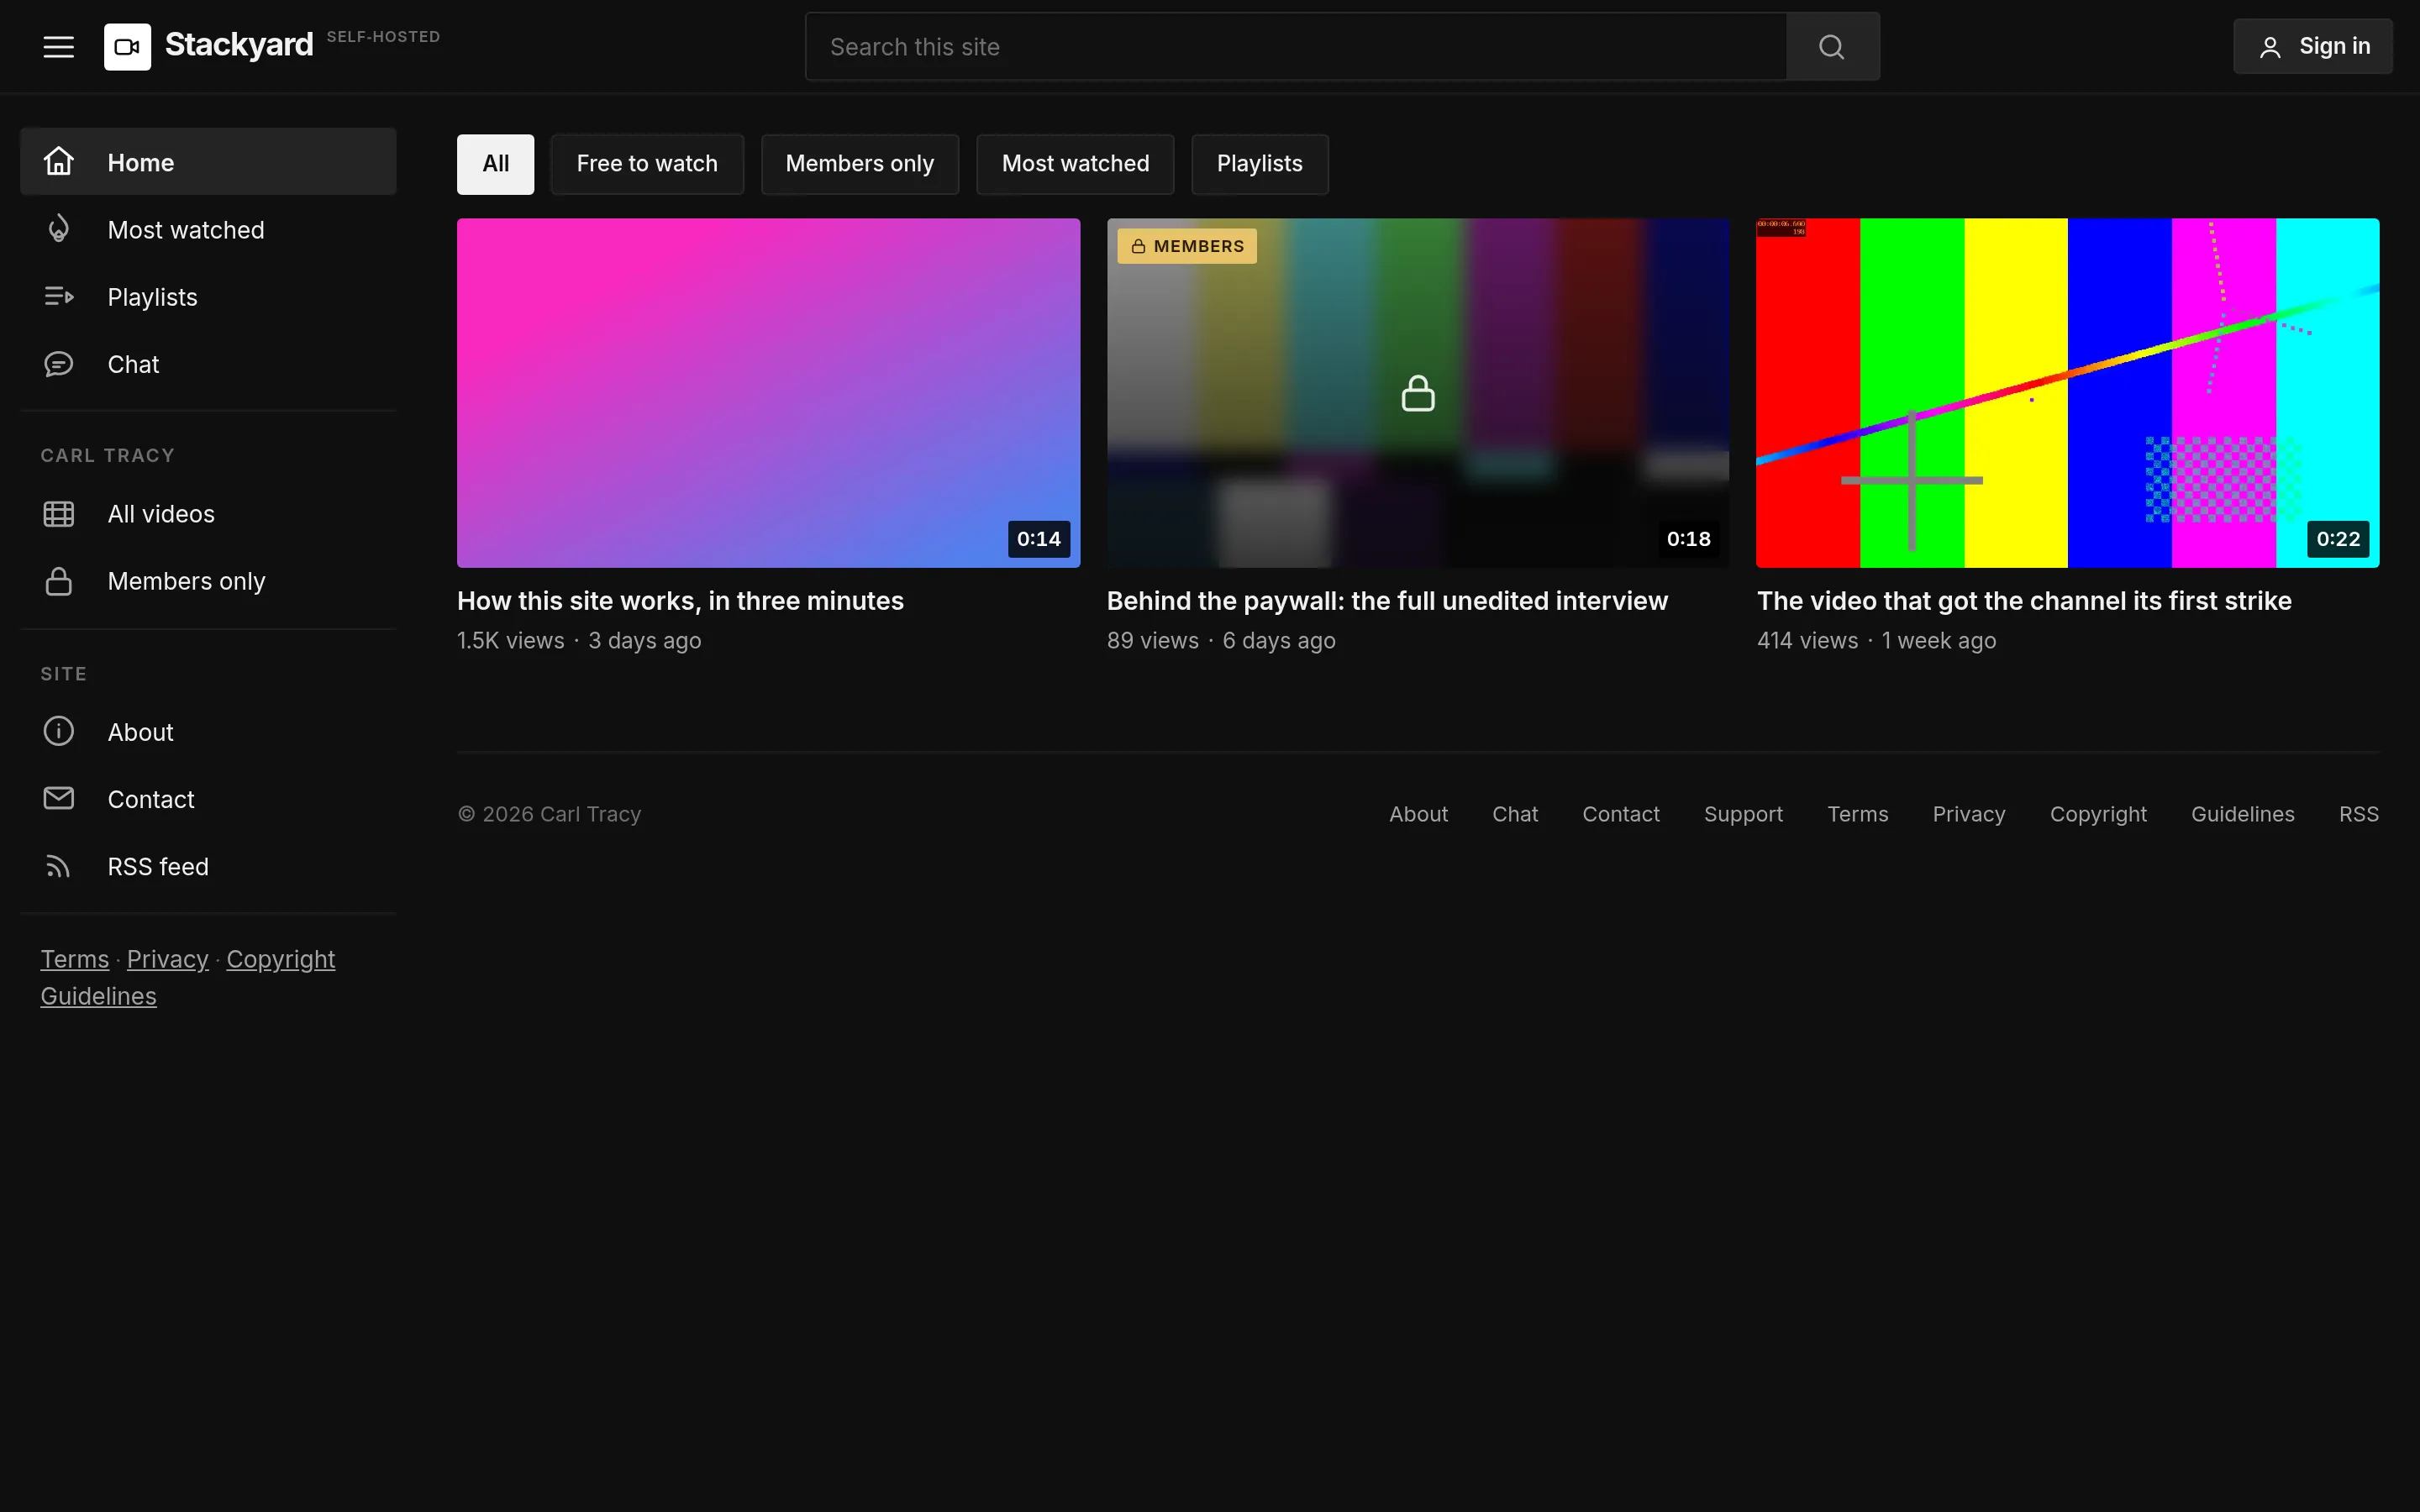
Task: Click the Stackyard site name text
Action: pyautogui.click(x=239, y=45)
